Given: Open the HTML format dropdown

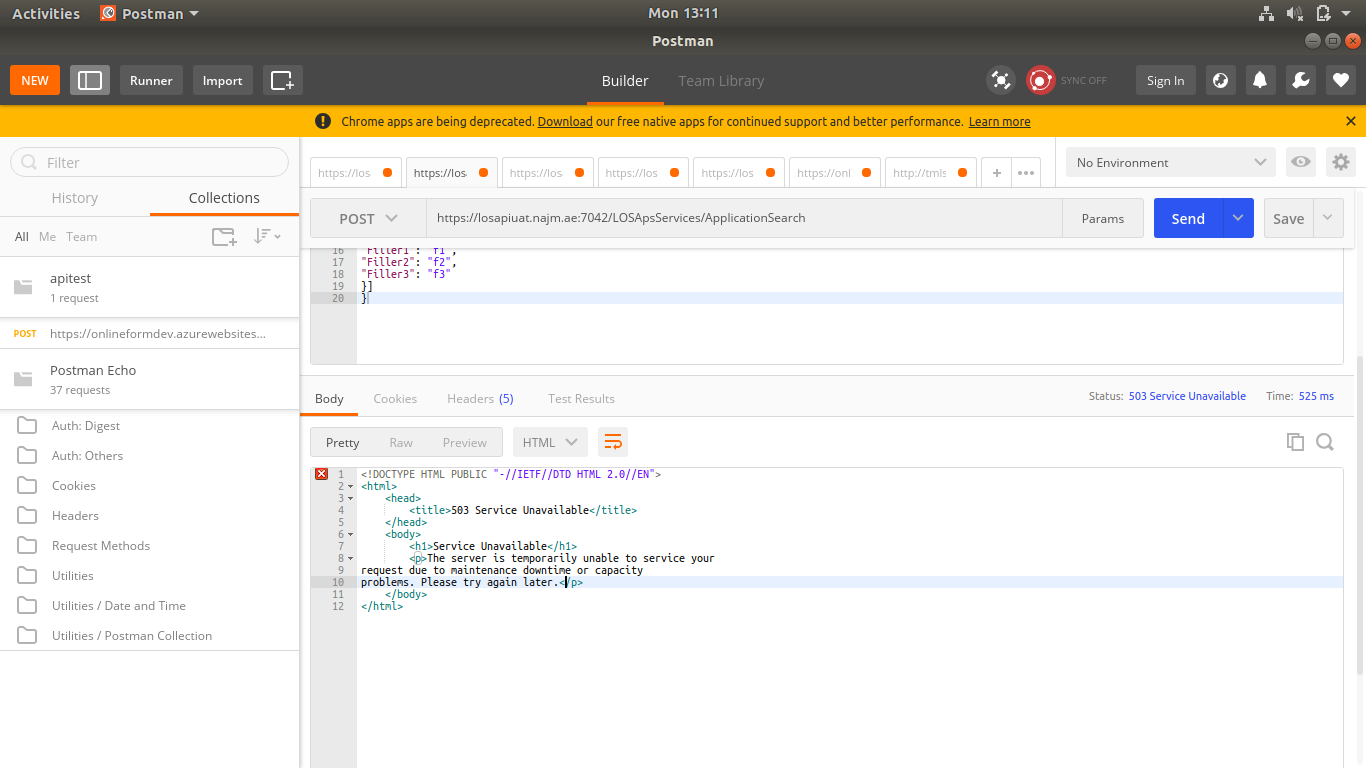Looking at the screenshot, I should click(x=550, y=442).
